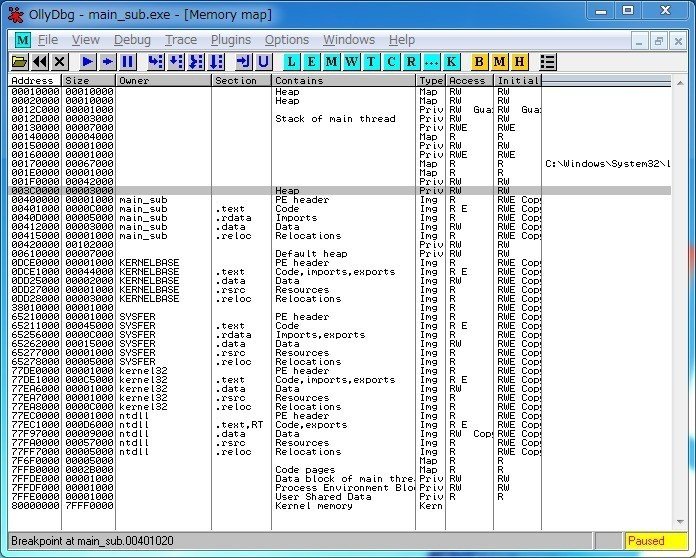Sort by the Size column header
Screen dimensions: 696x558
(88, 81)
